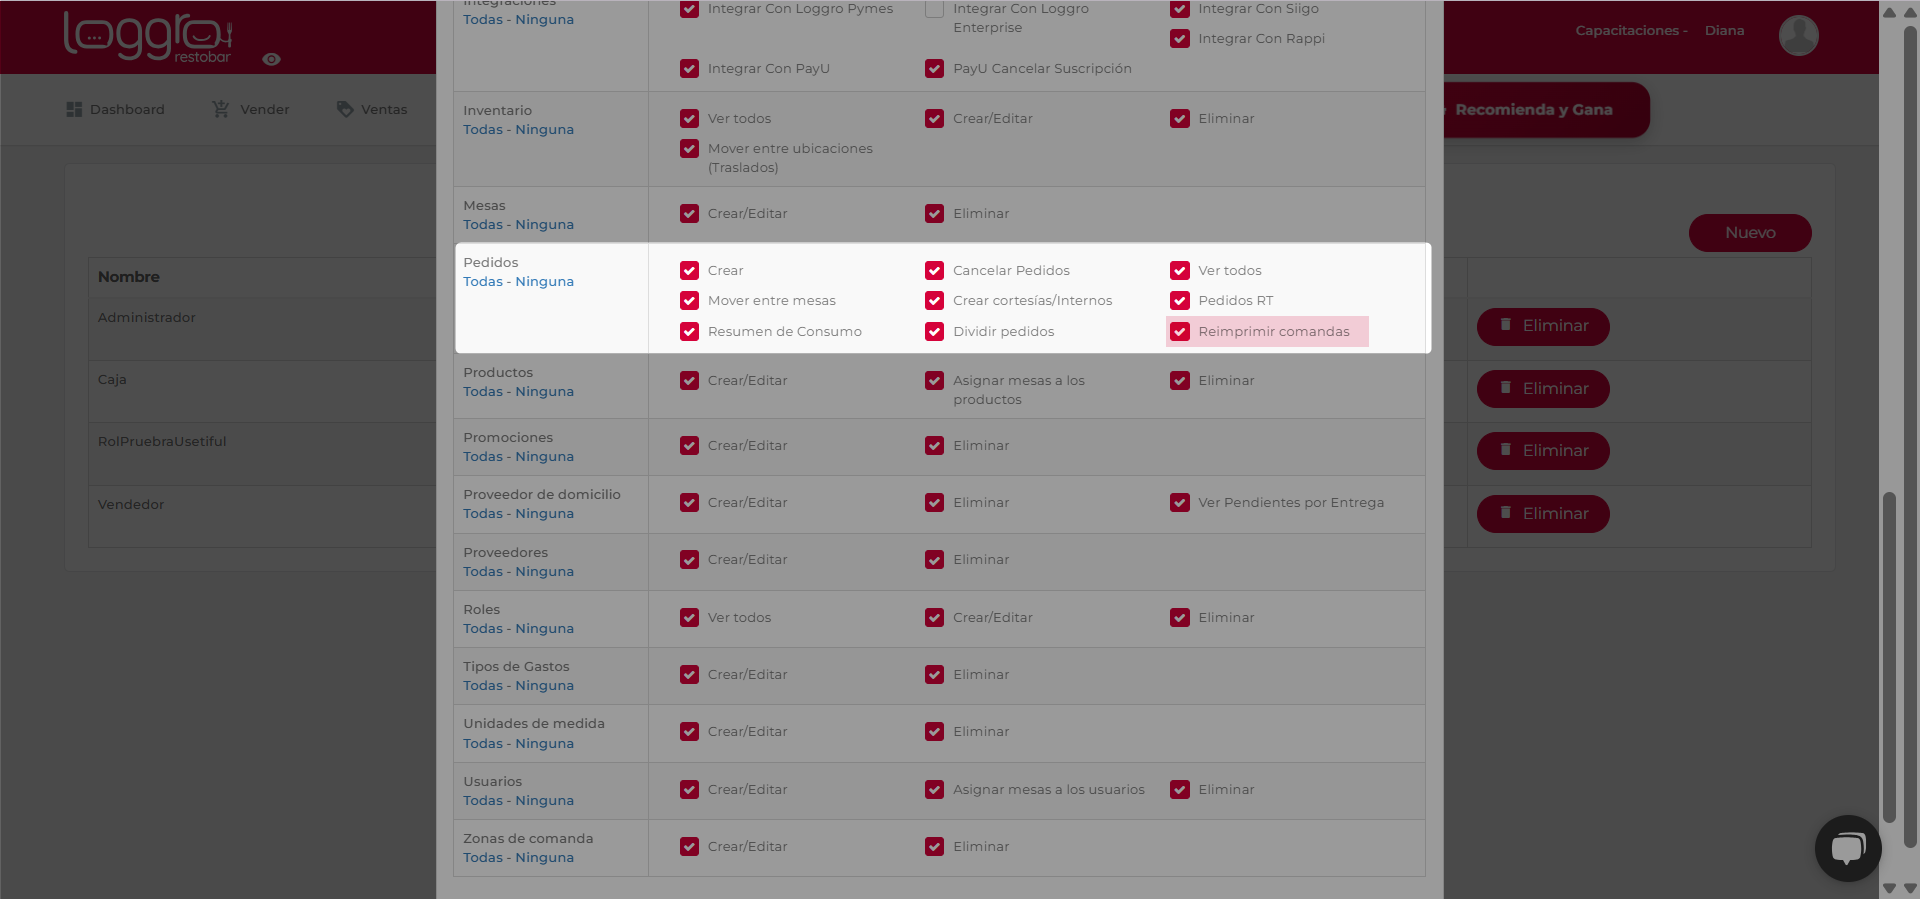1920x899 pixels.
Task: Toggle the Cancelar Pedidos checkbox
Action: (x=934, y=271)
